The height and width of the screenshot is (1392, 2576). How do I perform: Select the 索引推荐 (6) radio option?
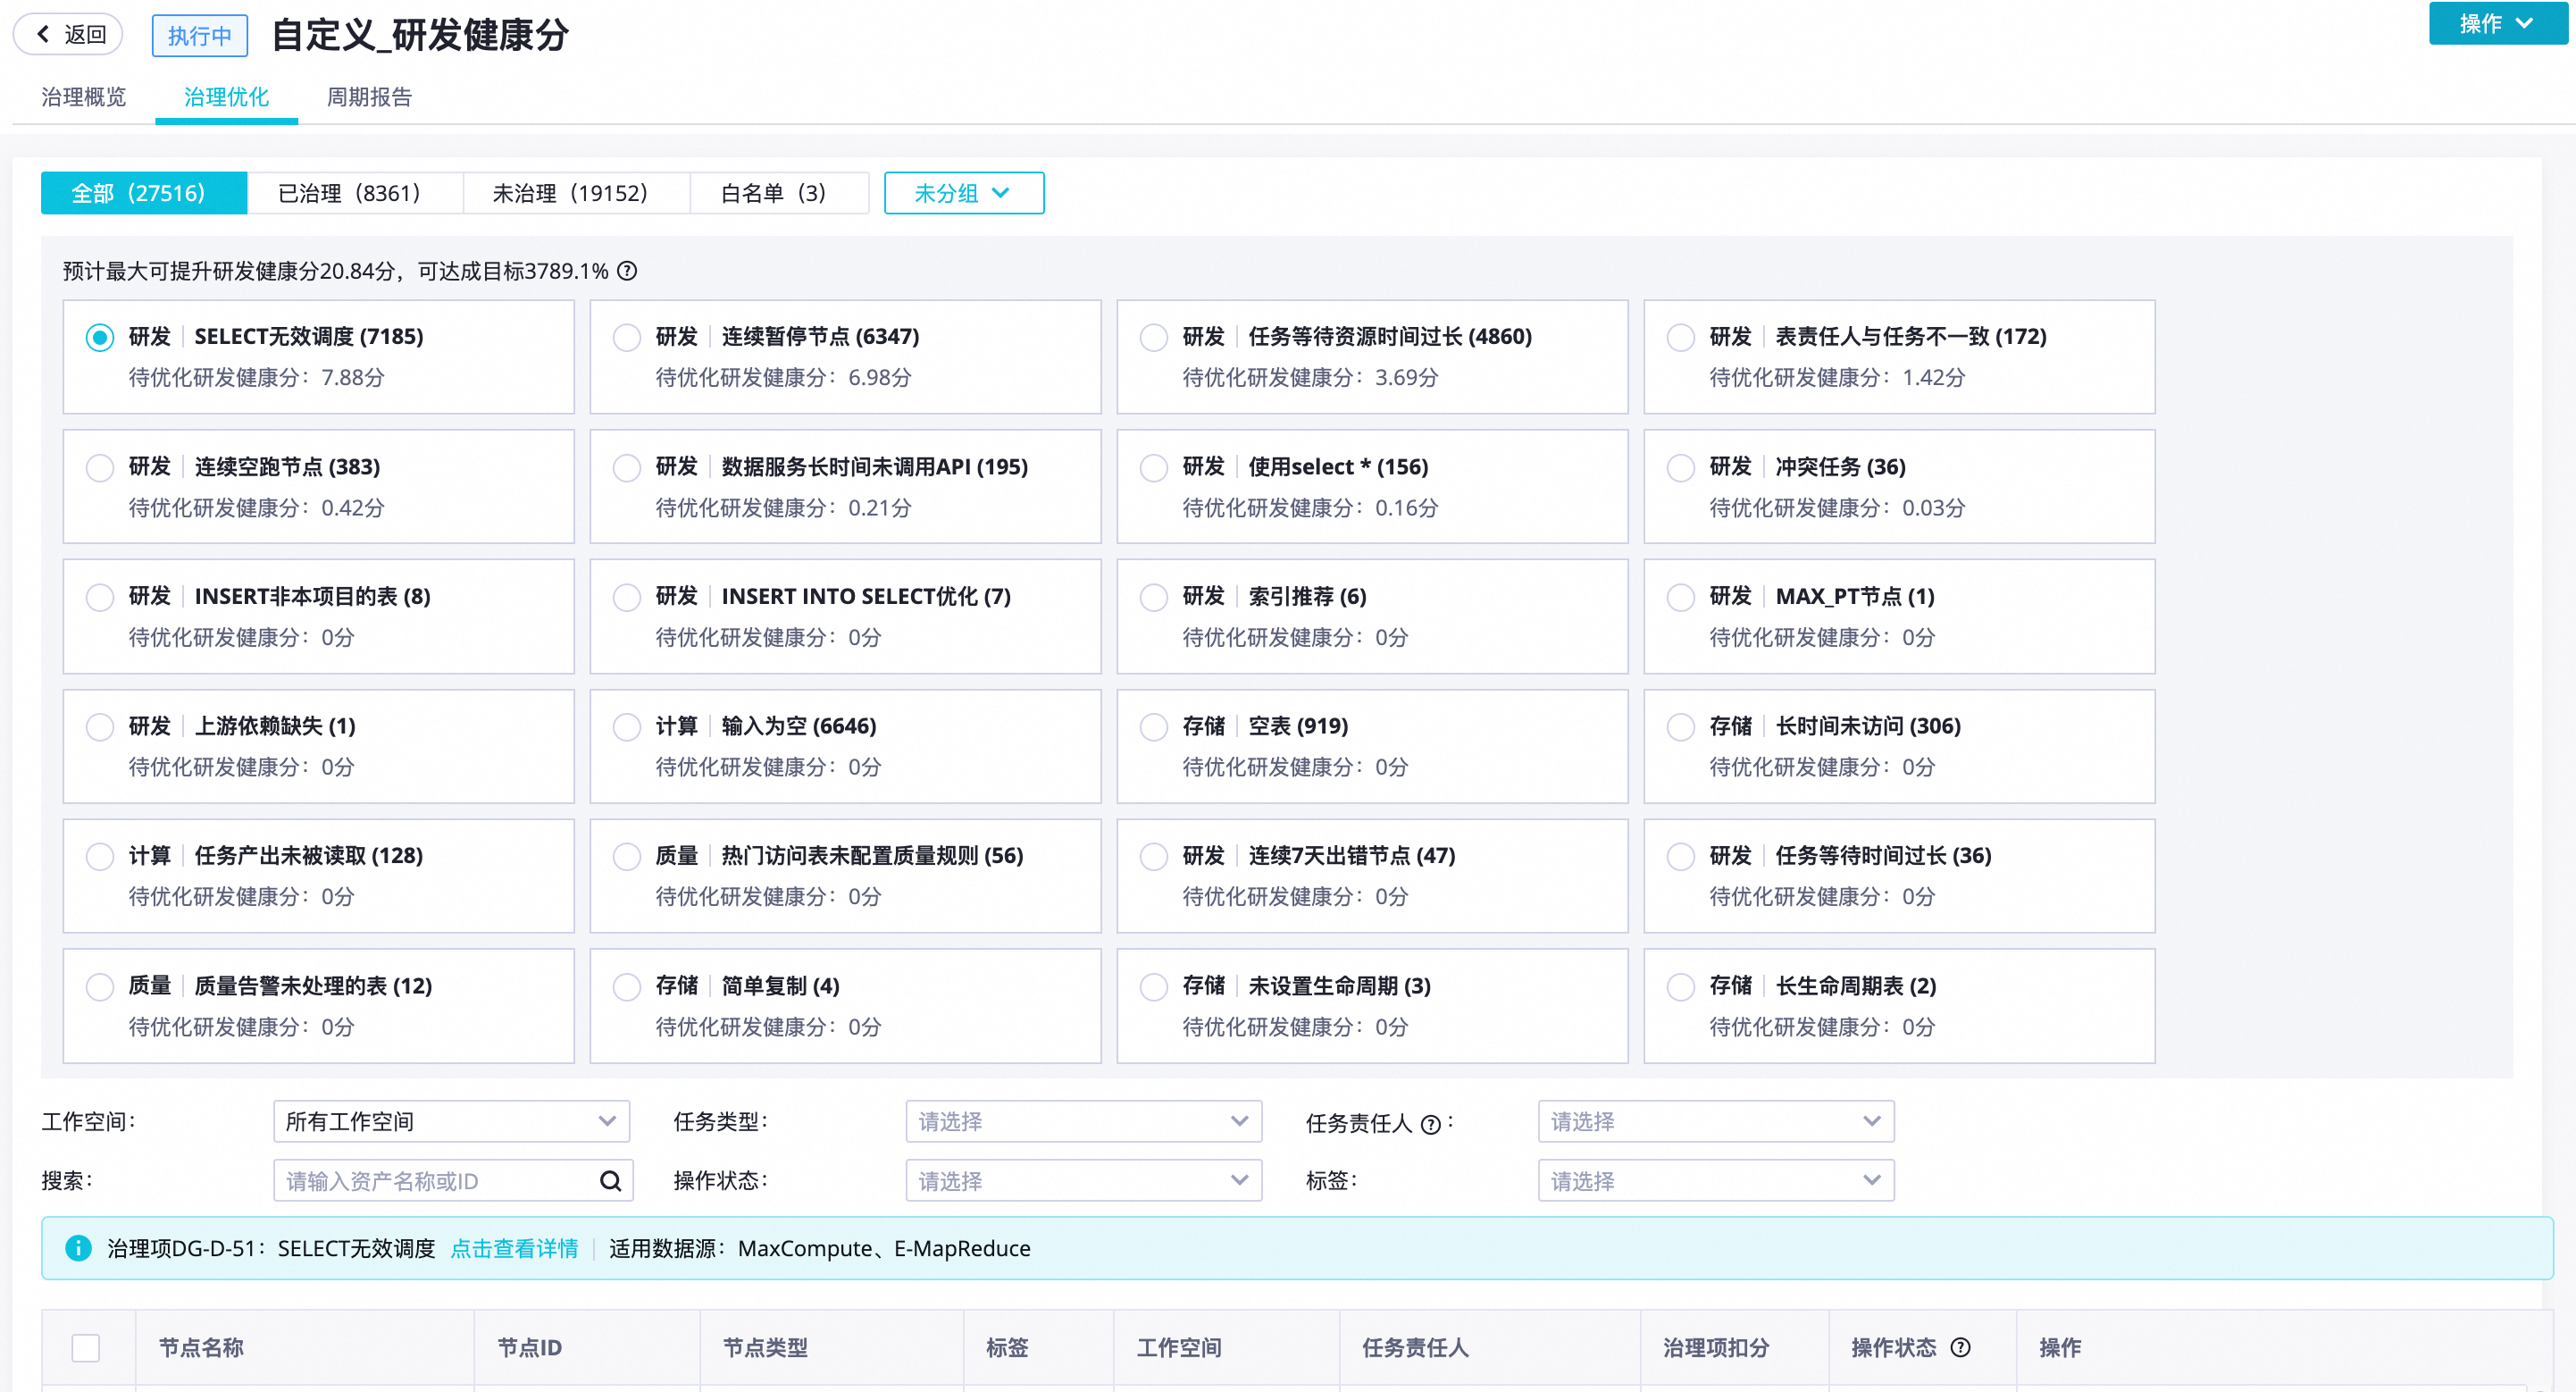click(x=1153, y=597)
